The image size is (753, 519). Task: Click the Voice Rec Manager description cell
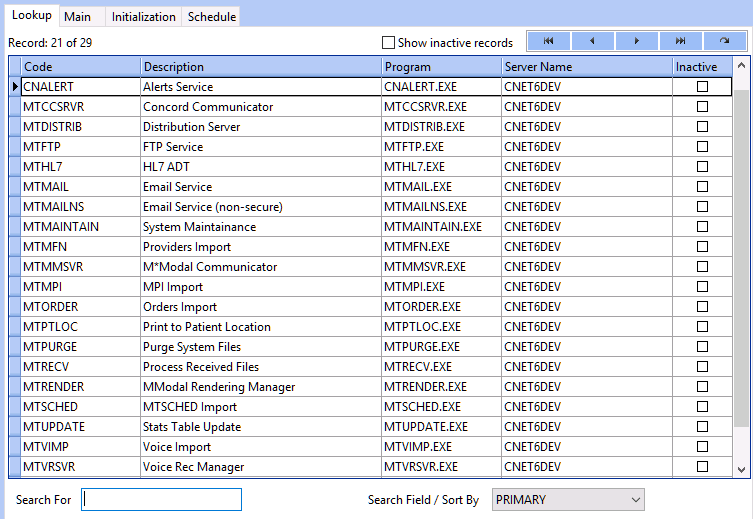coord(261,467)
